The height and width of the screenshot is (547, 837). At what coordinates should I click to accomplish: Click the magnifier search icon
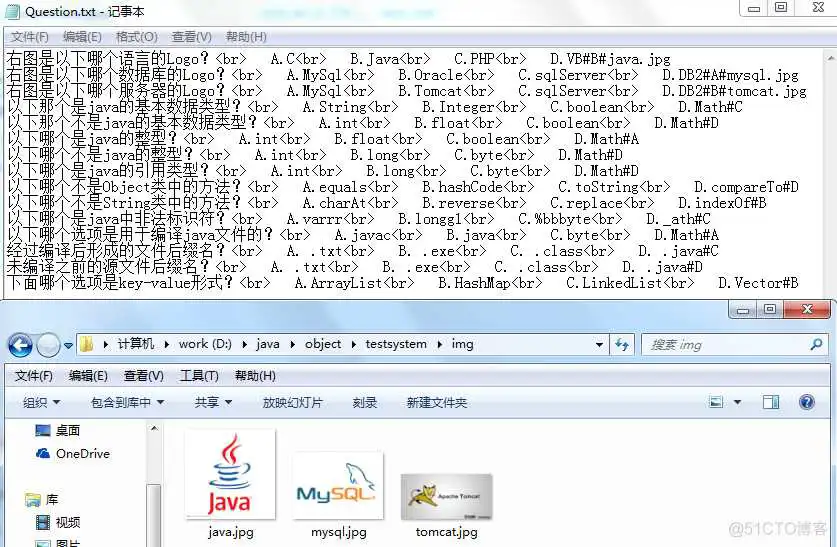[816, 345]
